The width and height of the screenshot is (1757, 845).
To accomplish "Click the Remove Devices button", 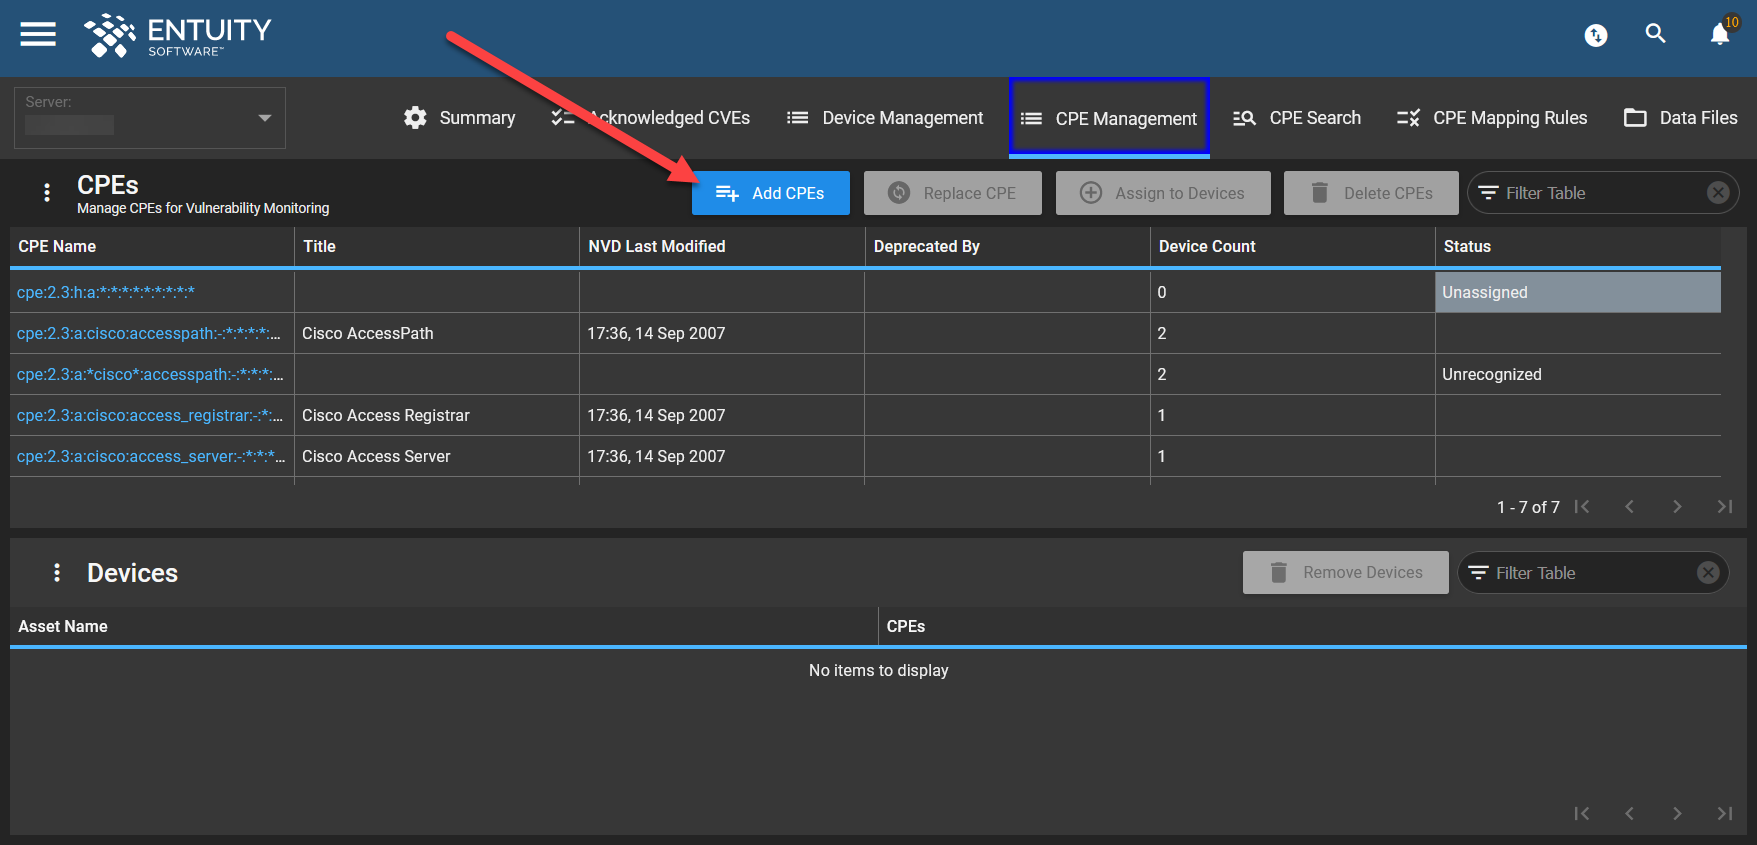I will (x=1346, y=573).
